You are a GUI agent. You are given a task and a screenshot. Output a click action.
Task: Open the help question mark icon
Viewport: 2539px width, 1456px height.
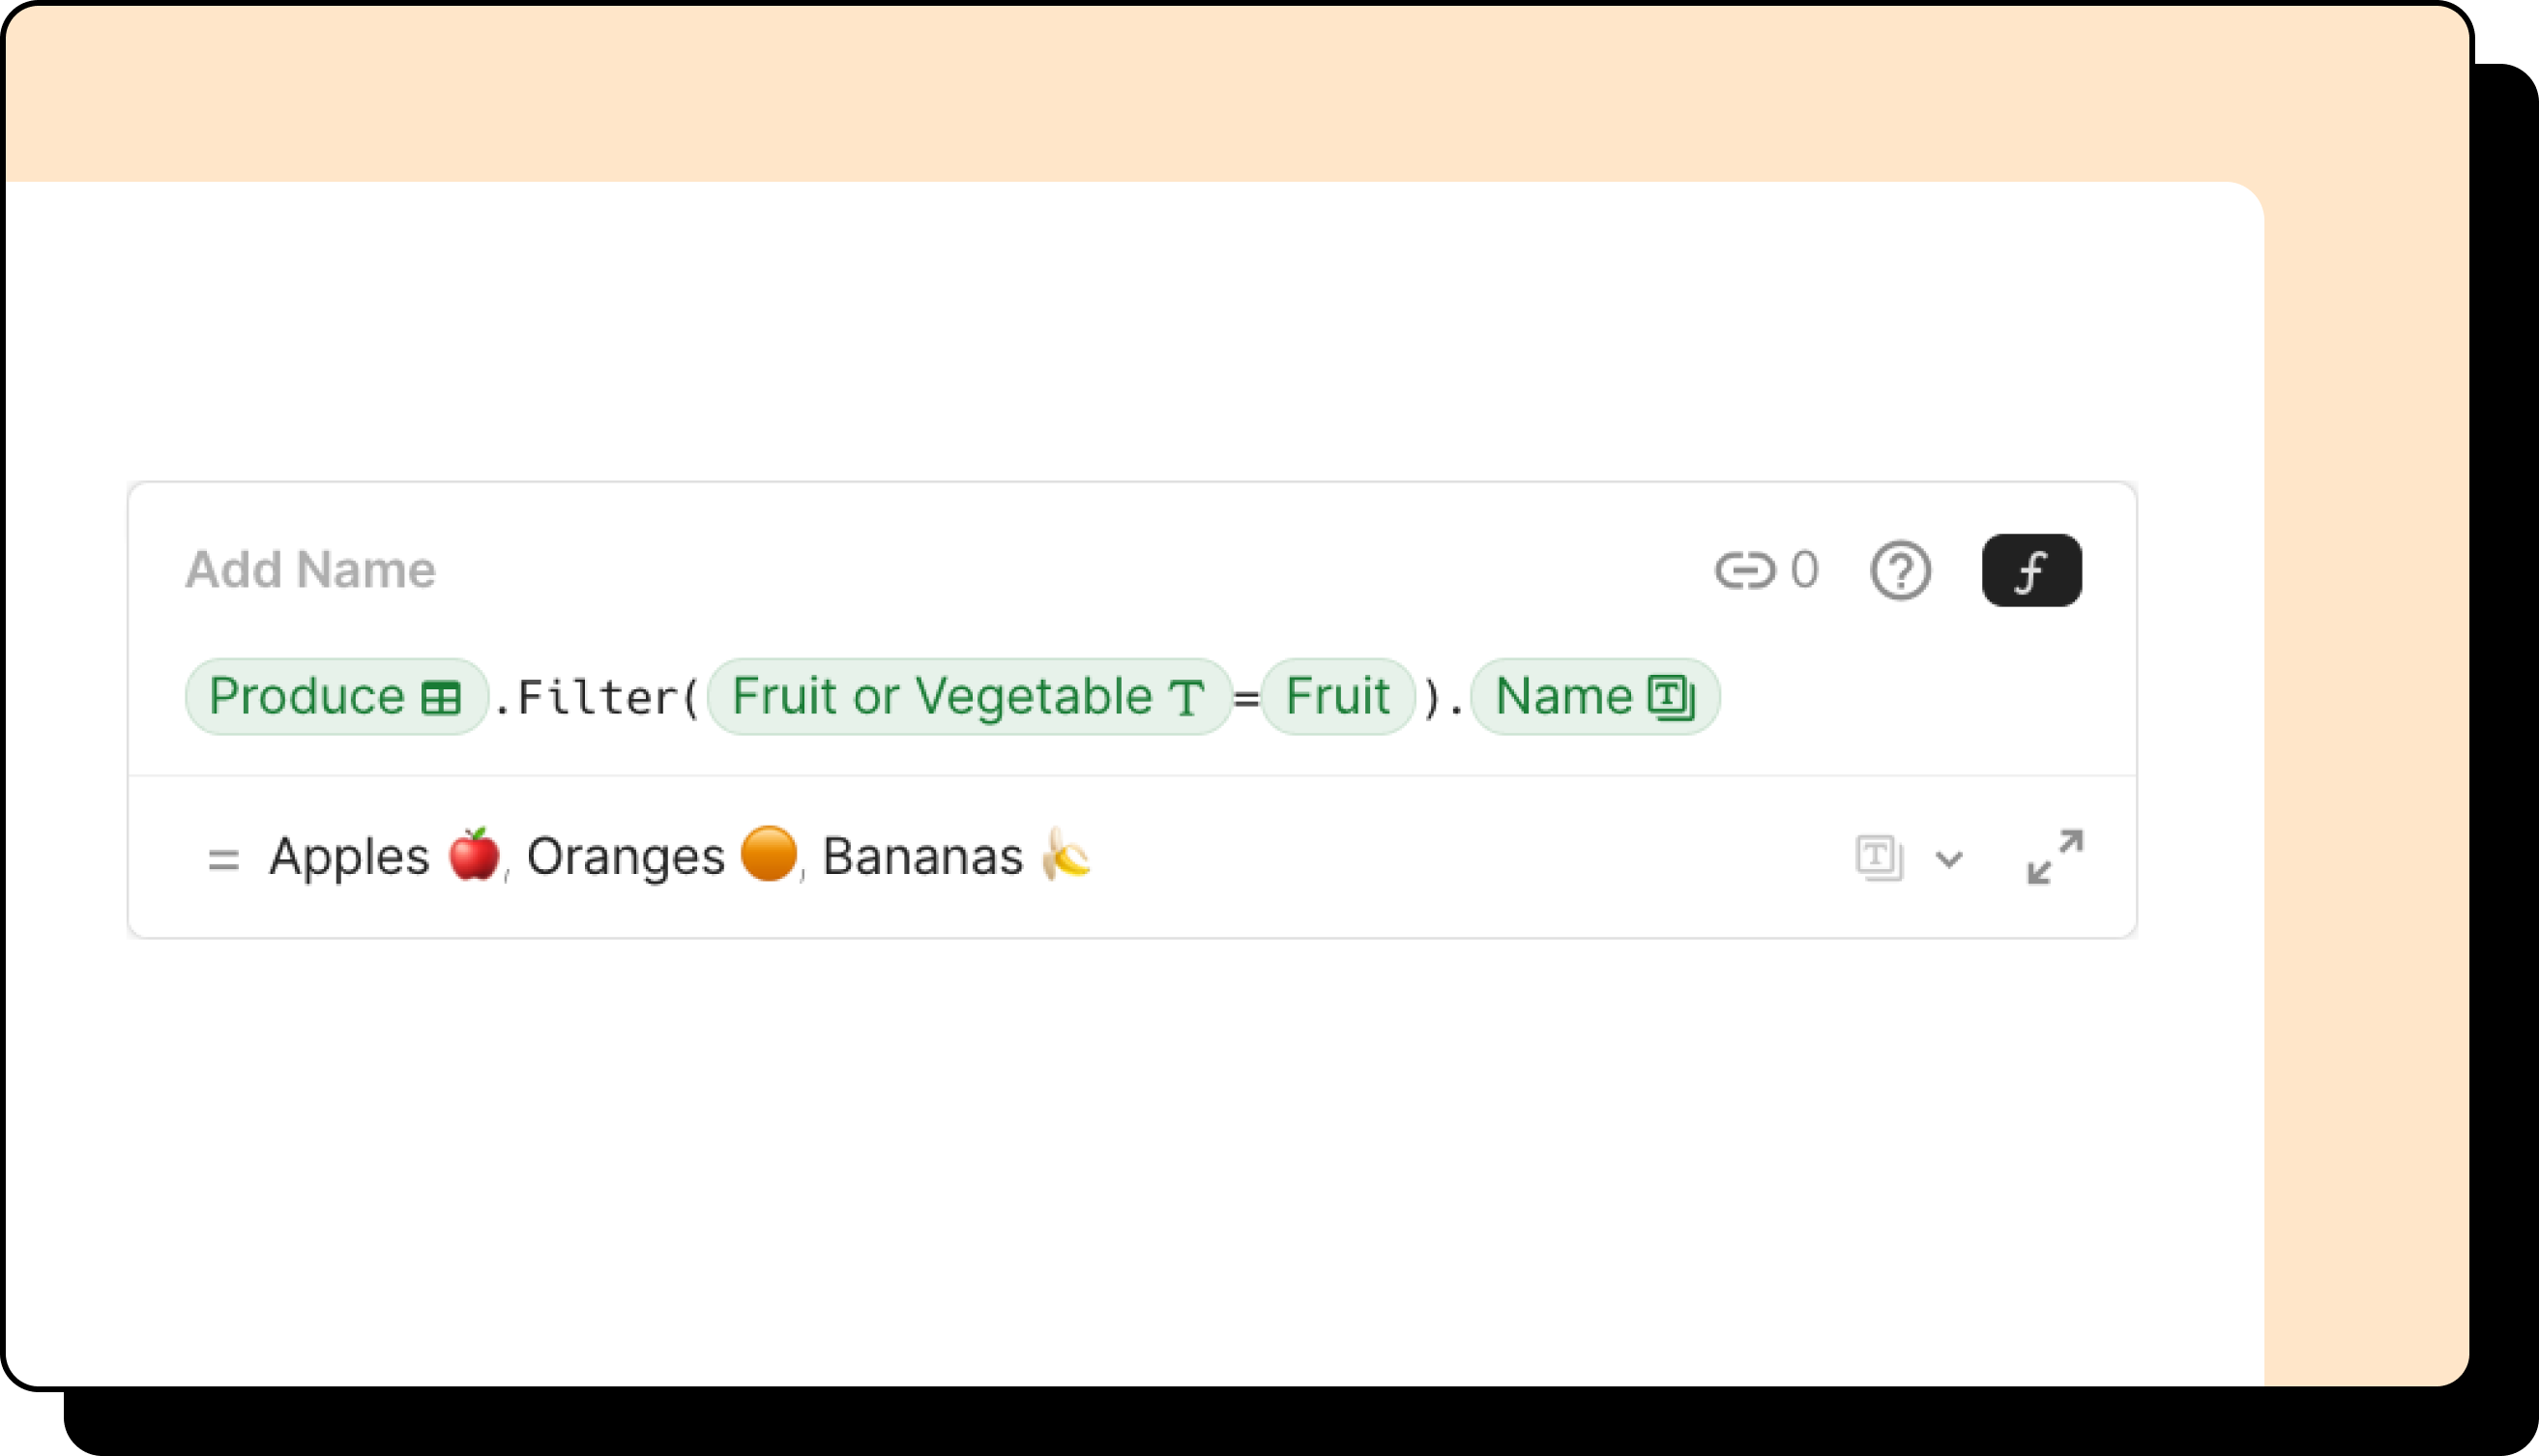(1899, 571)
